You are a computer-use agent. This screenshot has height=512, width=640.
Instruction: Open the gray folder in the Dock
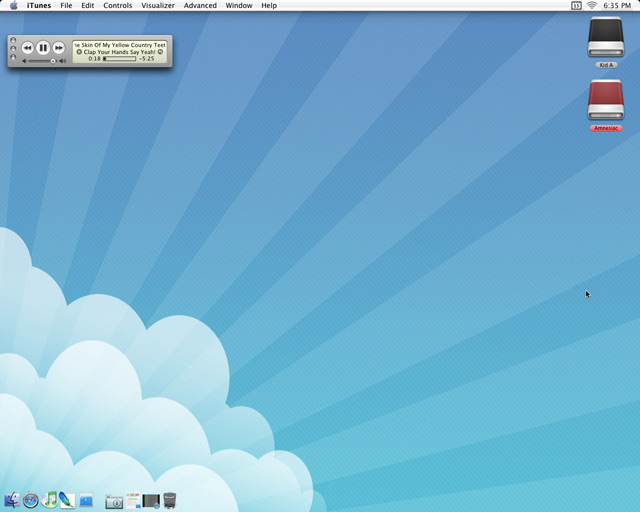click(114, 501)
